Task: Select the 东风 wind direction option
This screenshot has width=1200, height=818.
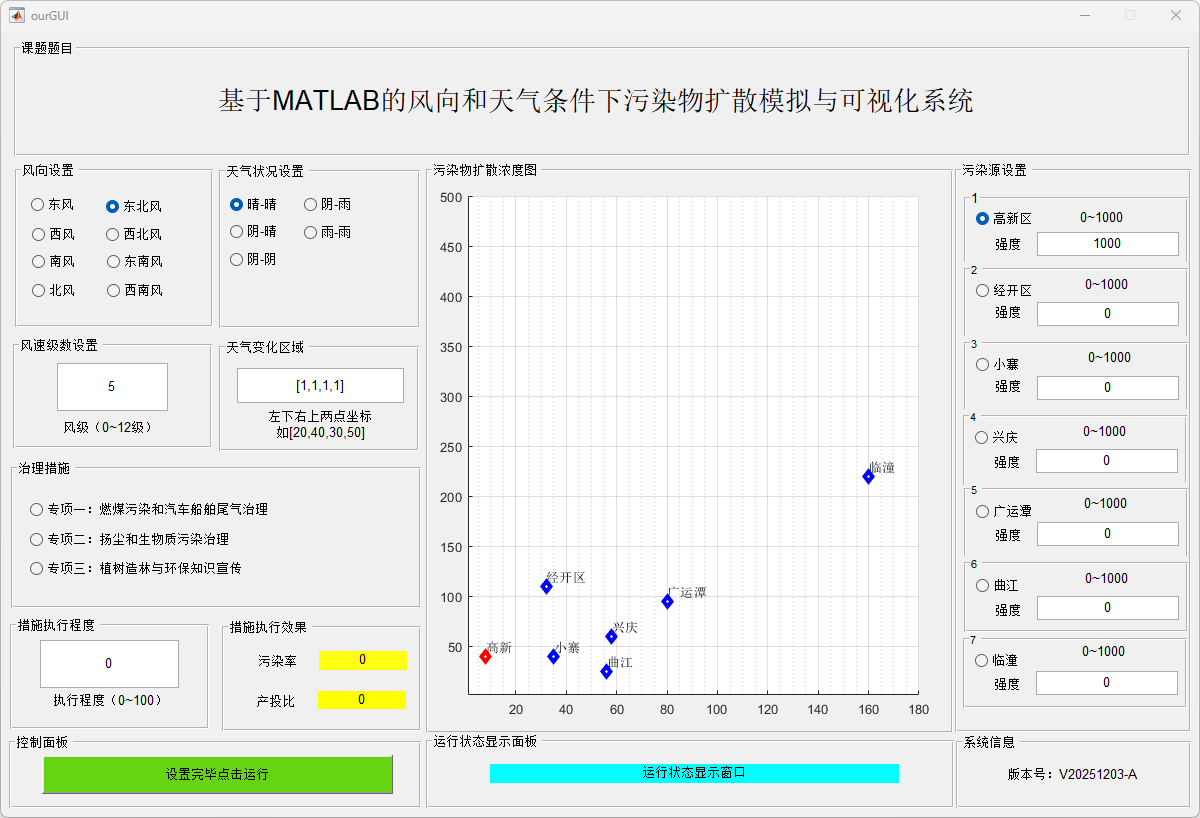Action: click(38, 205)
